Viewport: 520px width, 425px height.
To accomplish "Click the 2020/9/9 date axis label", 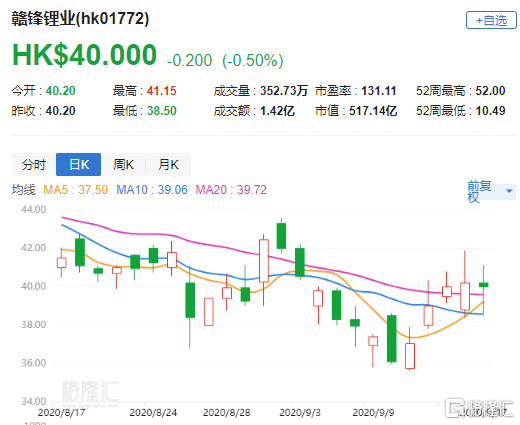I will point(373,413).
